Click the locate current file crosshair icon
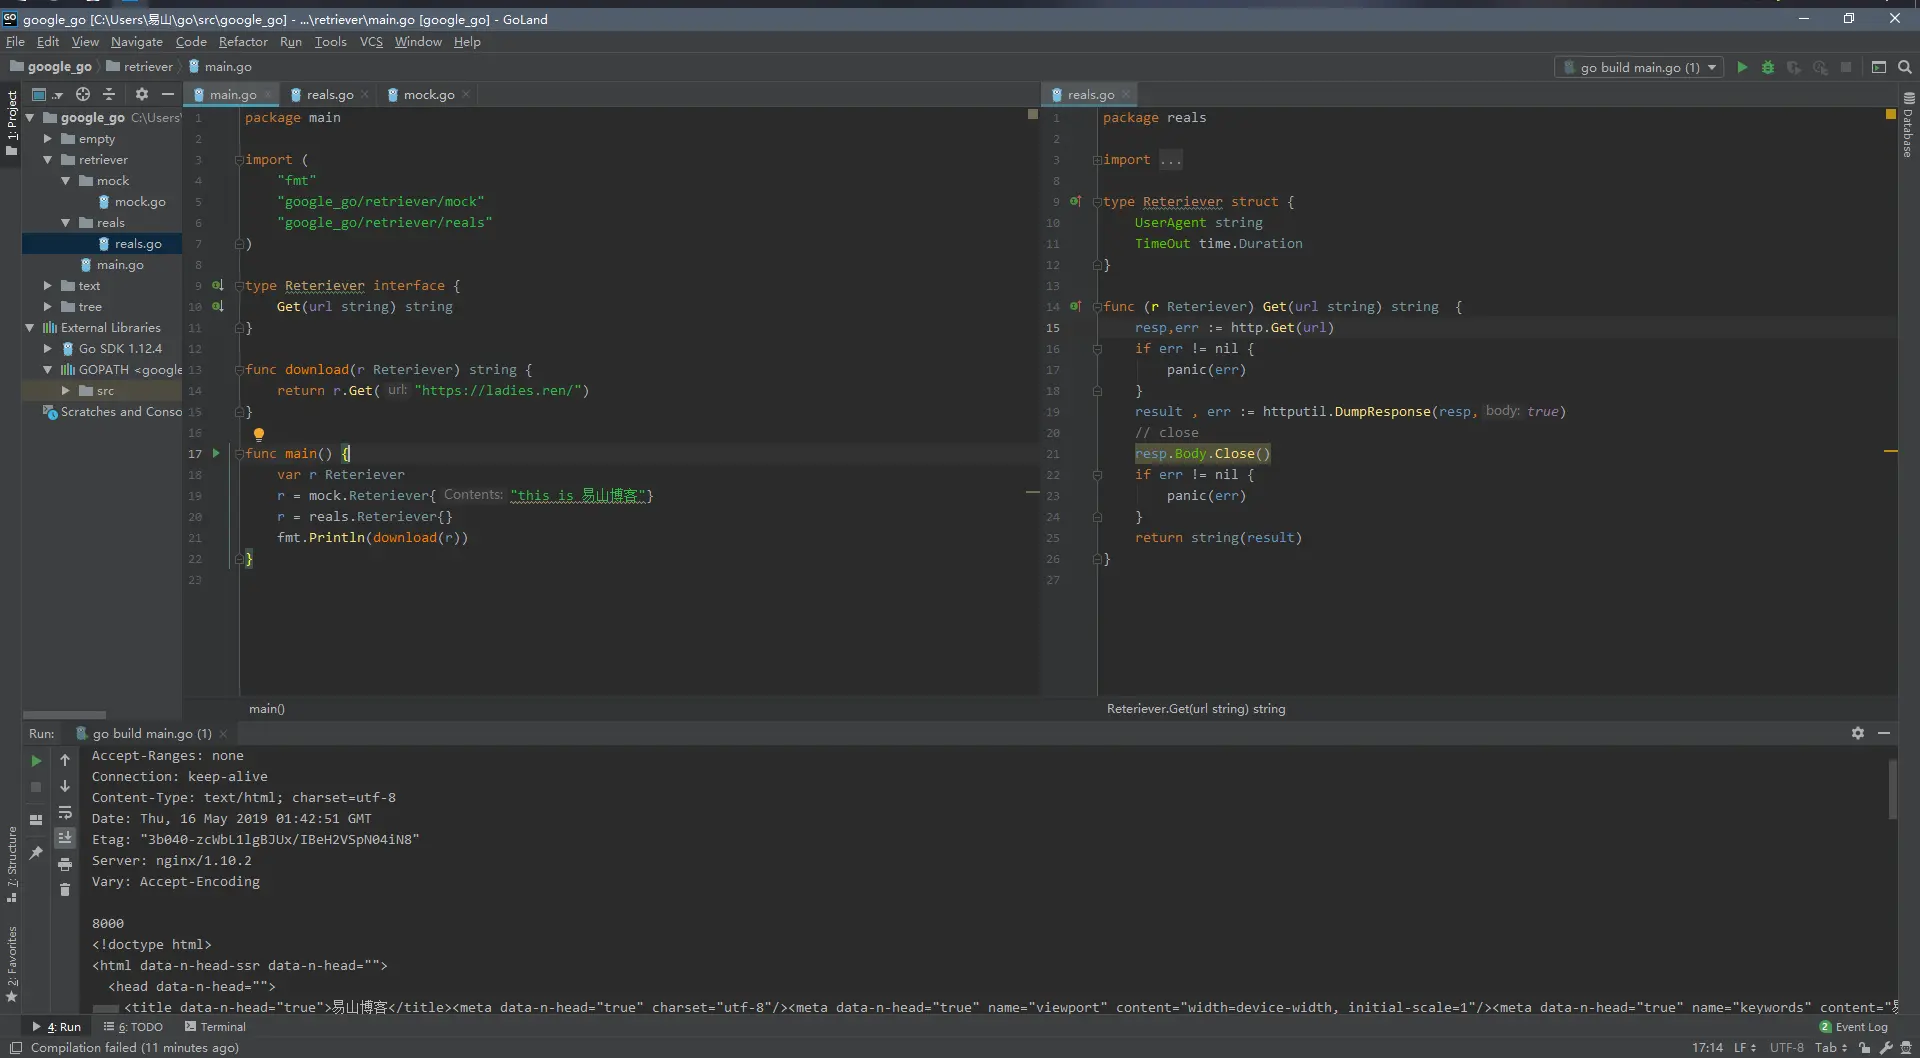This screenshot has height=1058, width=1920. tap(83, 94)
